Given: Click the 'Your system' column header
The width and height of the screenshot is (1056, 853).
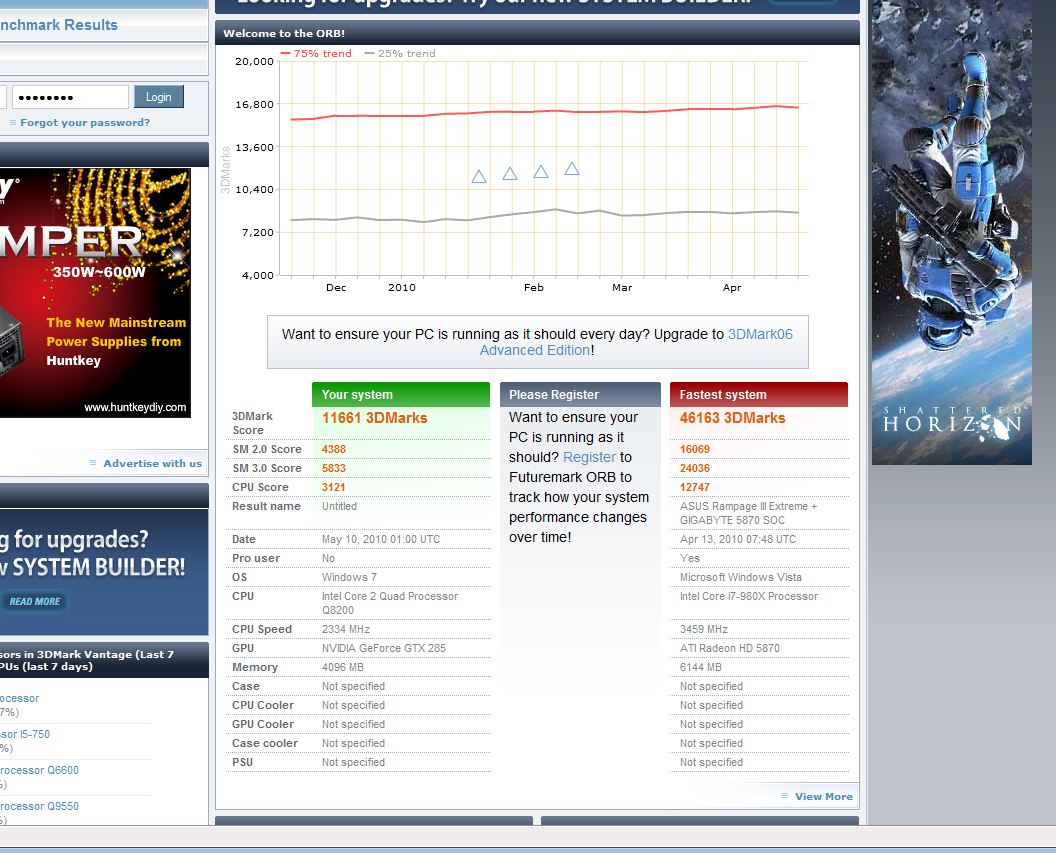Looking at the screenshot, I should [401, 395].
